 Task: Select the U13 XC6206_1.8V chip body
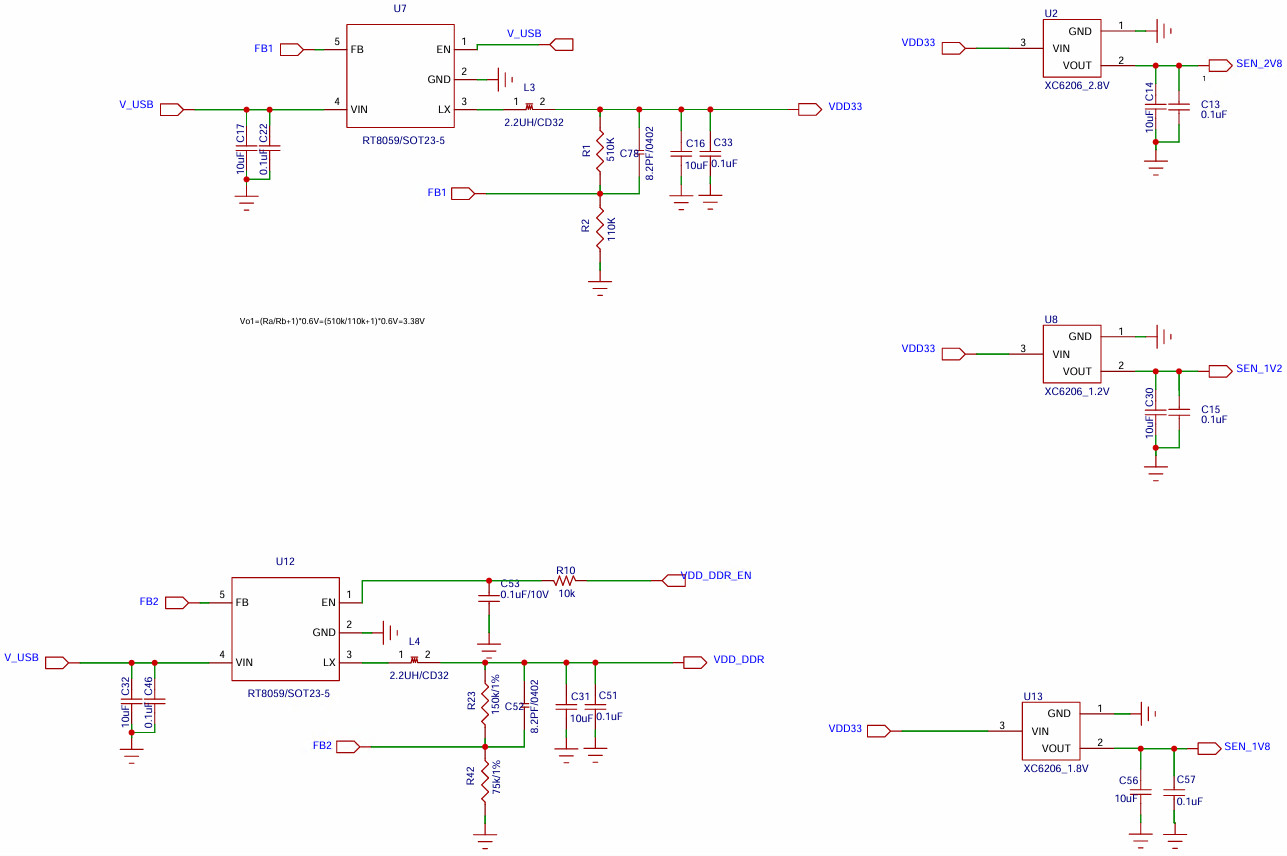point(1050,731)
